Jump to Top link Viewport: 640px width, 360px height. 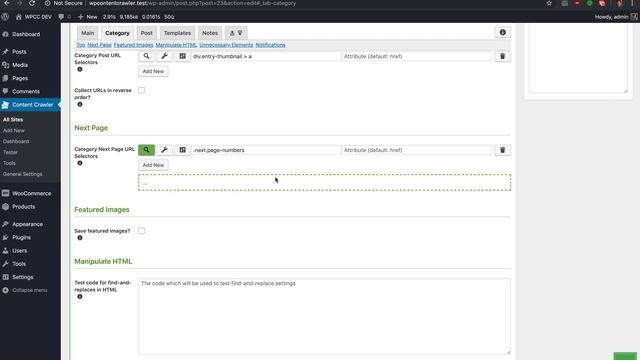(x=81, y=45)
